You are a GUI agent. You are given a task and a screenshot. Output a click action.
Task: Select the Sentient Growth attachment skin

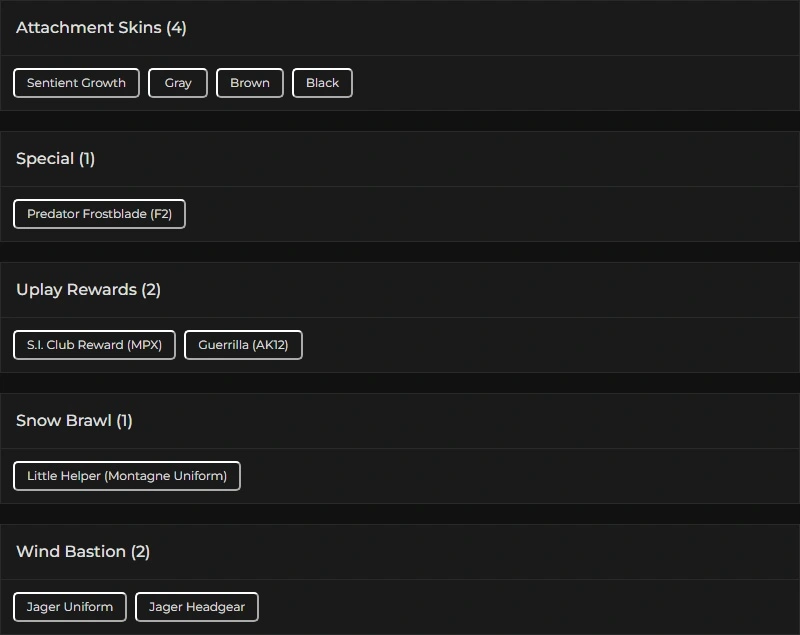76,83
